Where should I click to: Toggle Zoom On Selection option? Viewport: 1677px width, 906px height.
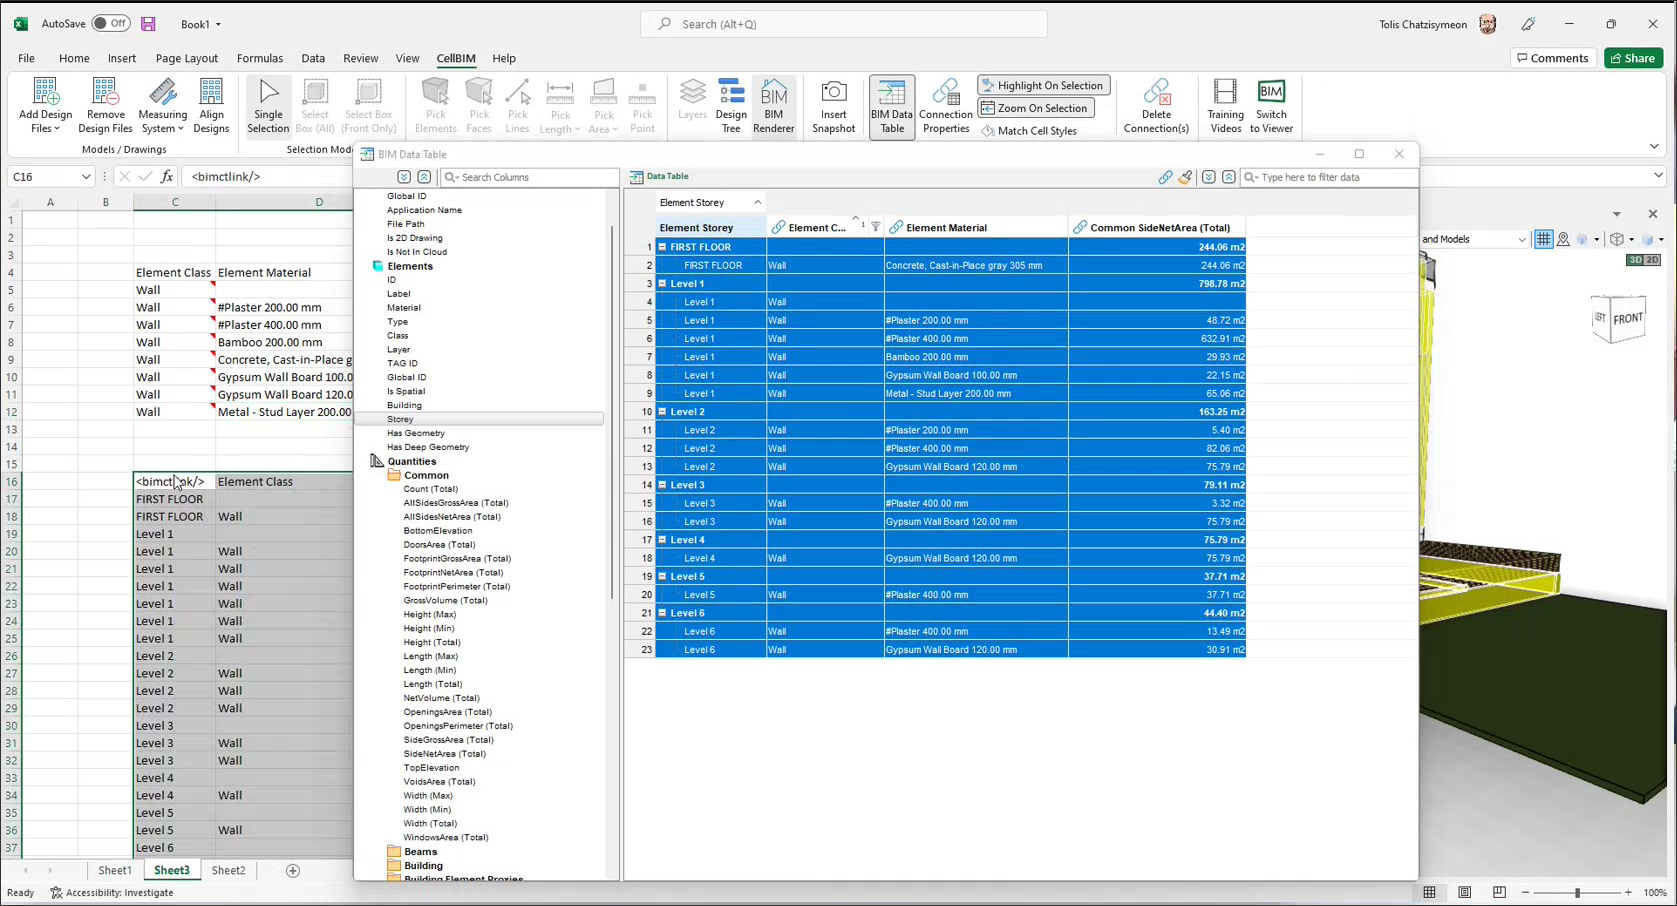tap(1035, 108)
